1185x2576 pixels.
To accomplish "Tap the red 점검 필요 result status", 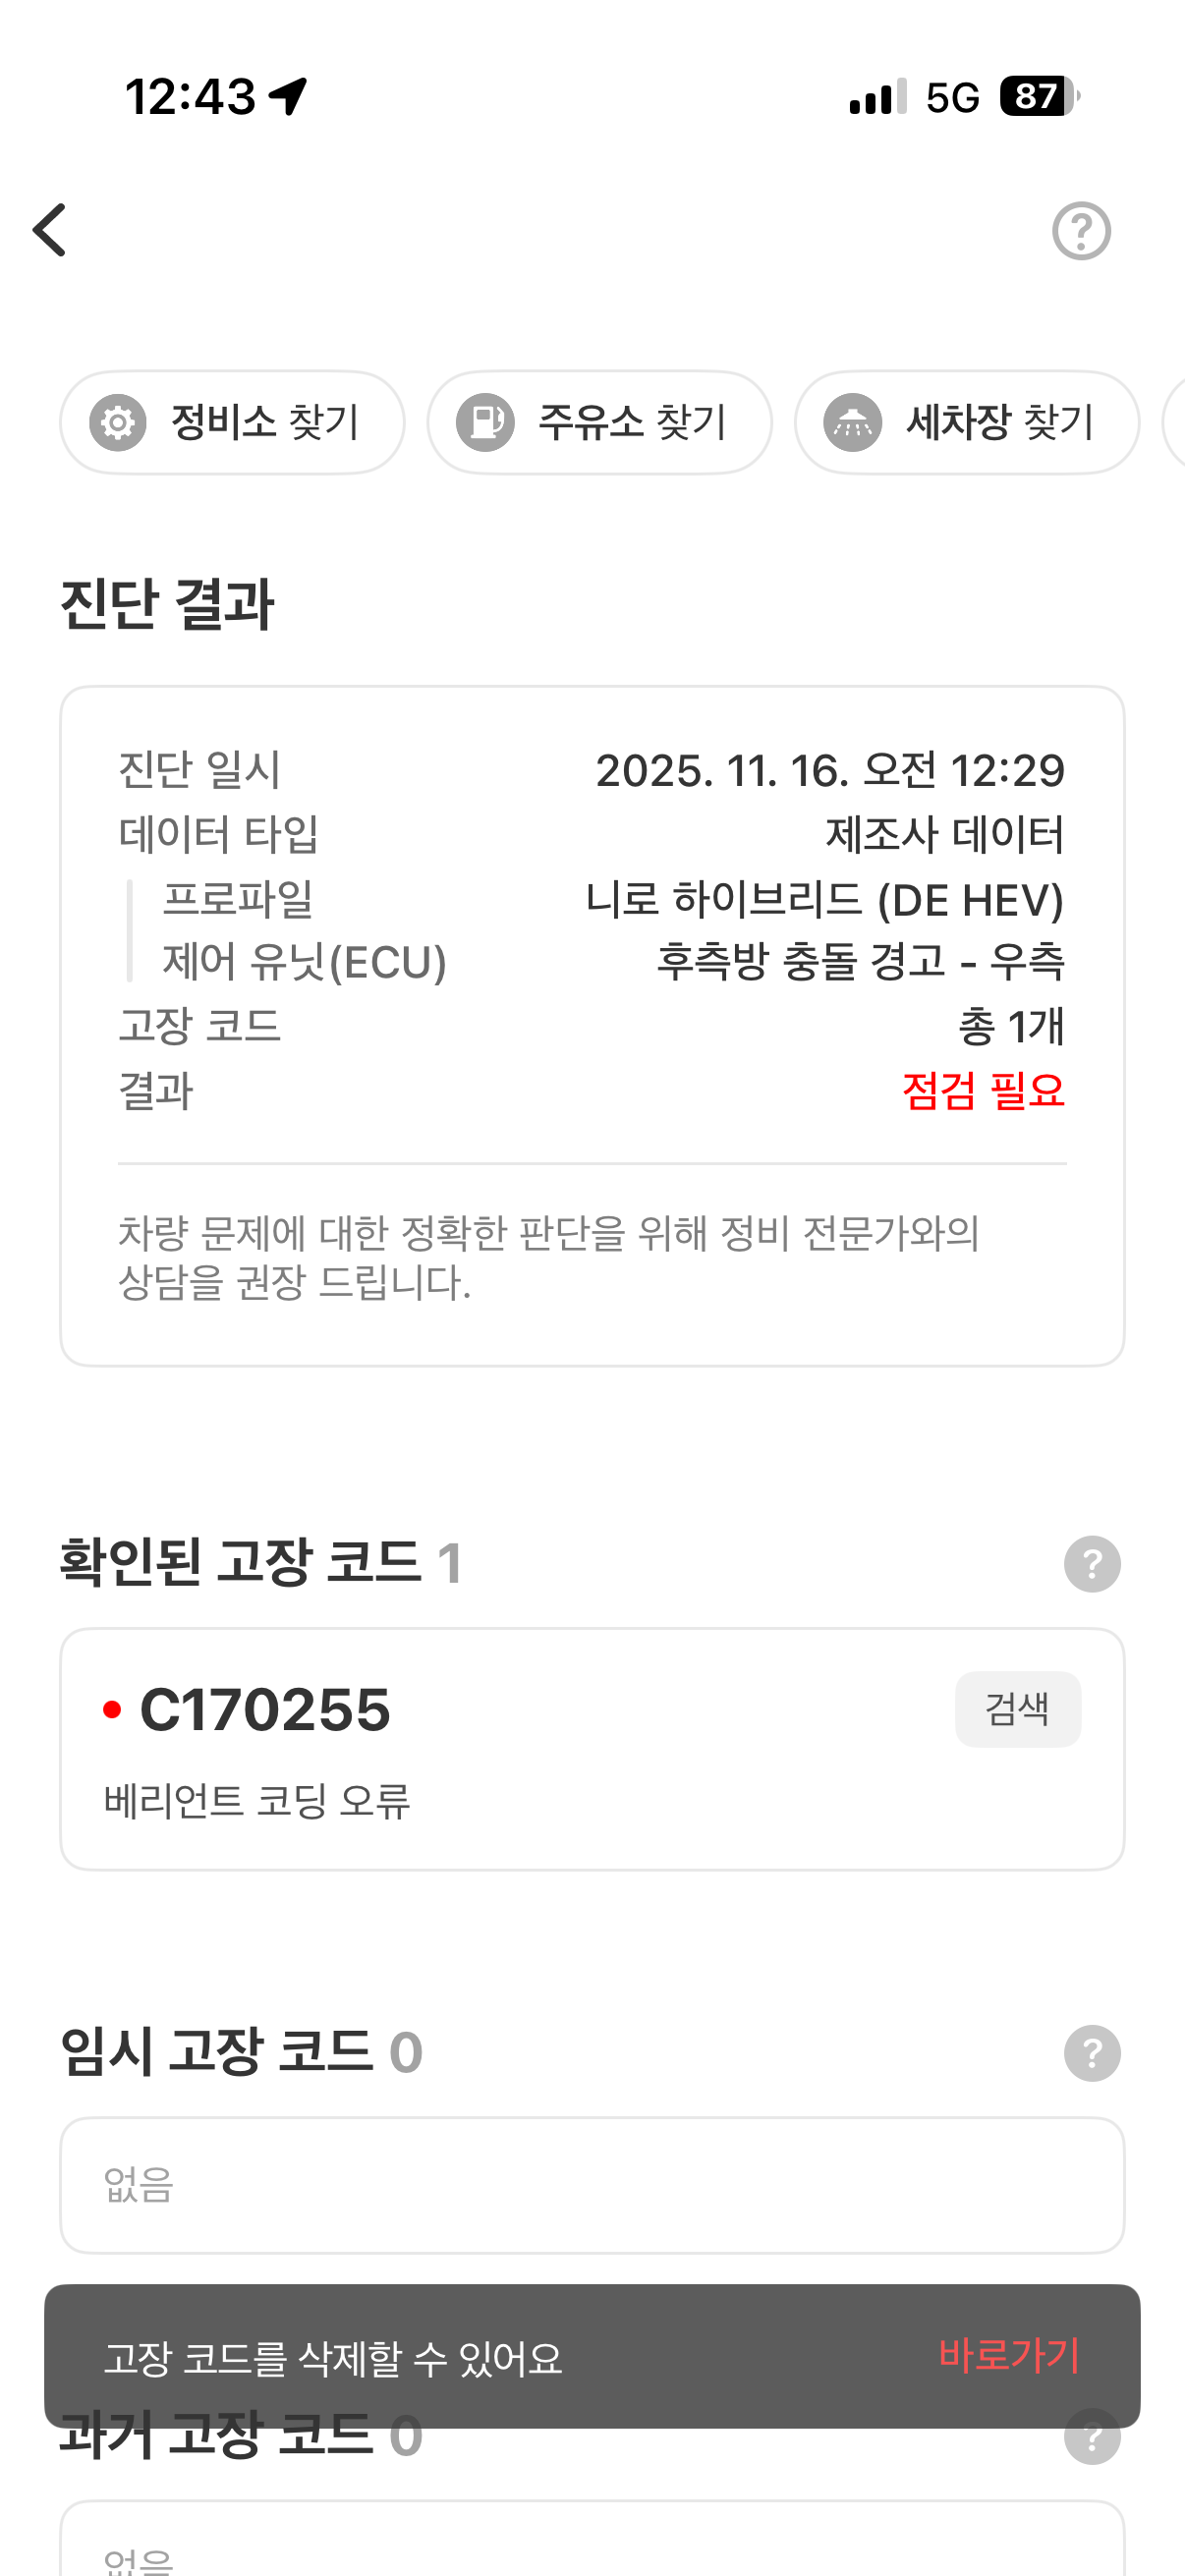I will click(982, 1090).
